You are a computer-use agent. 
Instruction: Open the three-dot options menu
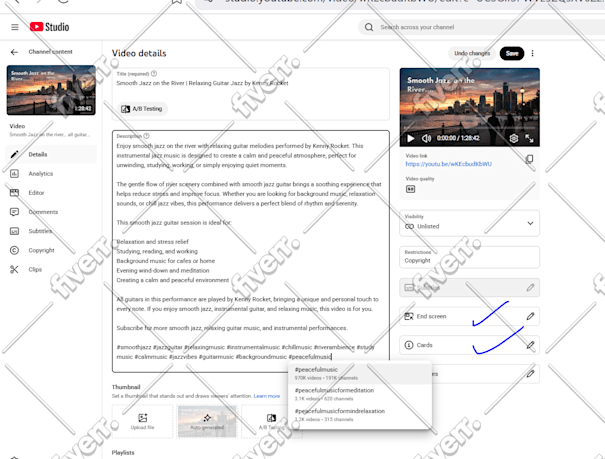(532, 53)
